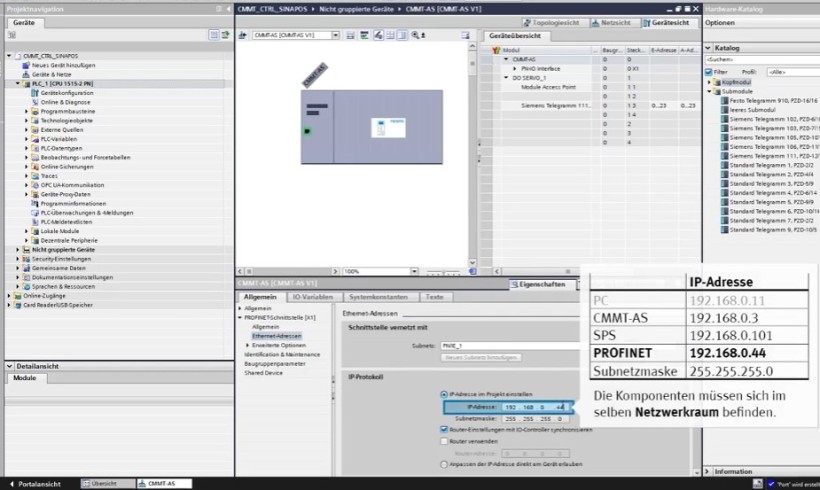This screenshot has width=820, height=490.
Task: Click the network view icon left of device selector
Action: point(243,35)
